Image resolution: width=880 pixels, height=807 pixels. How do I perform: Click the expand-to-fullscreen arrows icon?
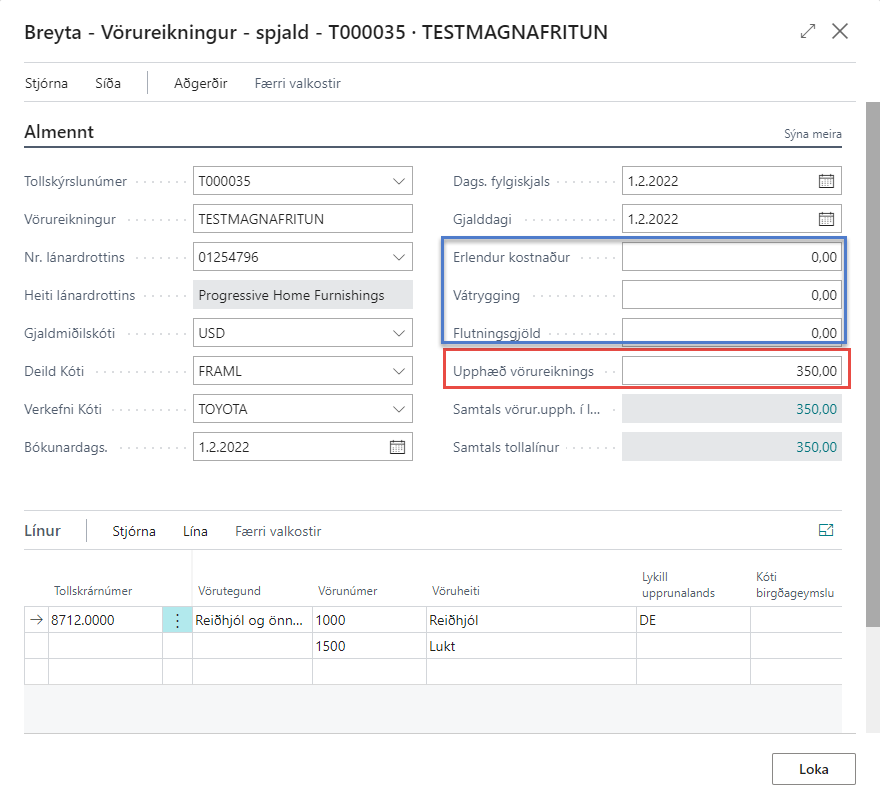point(808,31)
